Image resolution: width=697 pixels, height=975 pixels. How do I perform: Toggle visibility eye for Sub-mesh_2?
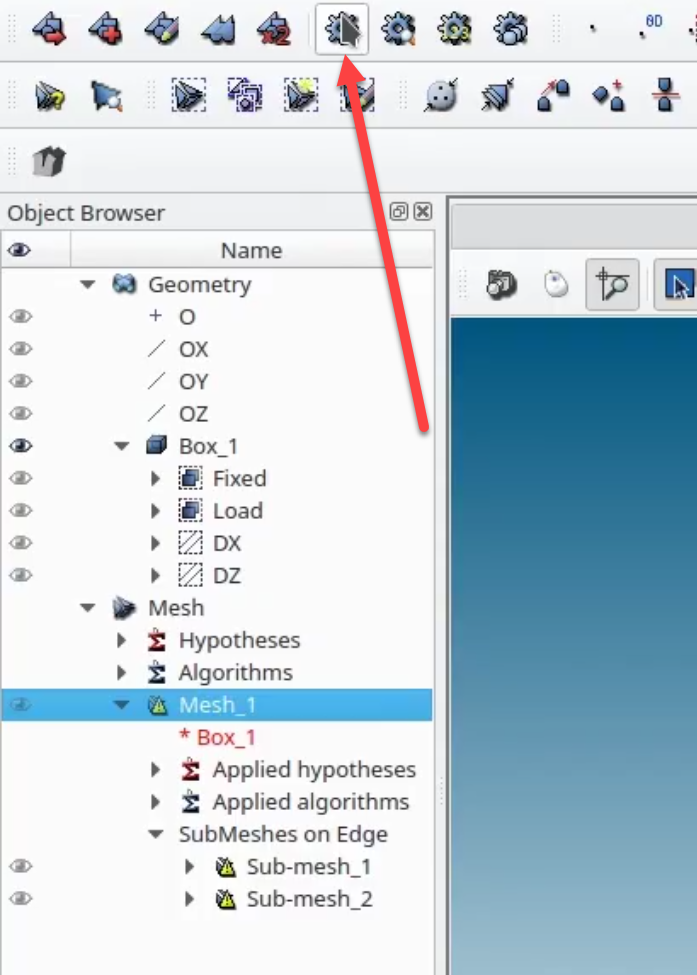click(x=21, y=899)
